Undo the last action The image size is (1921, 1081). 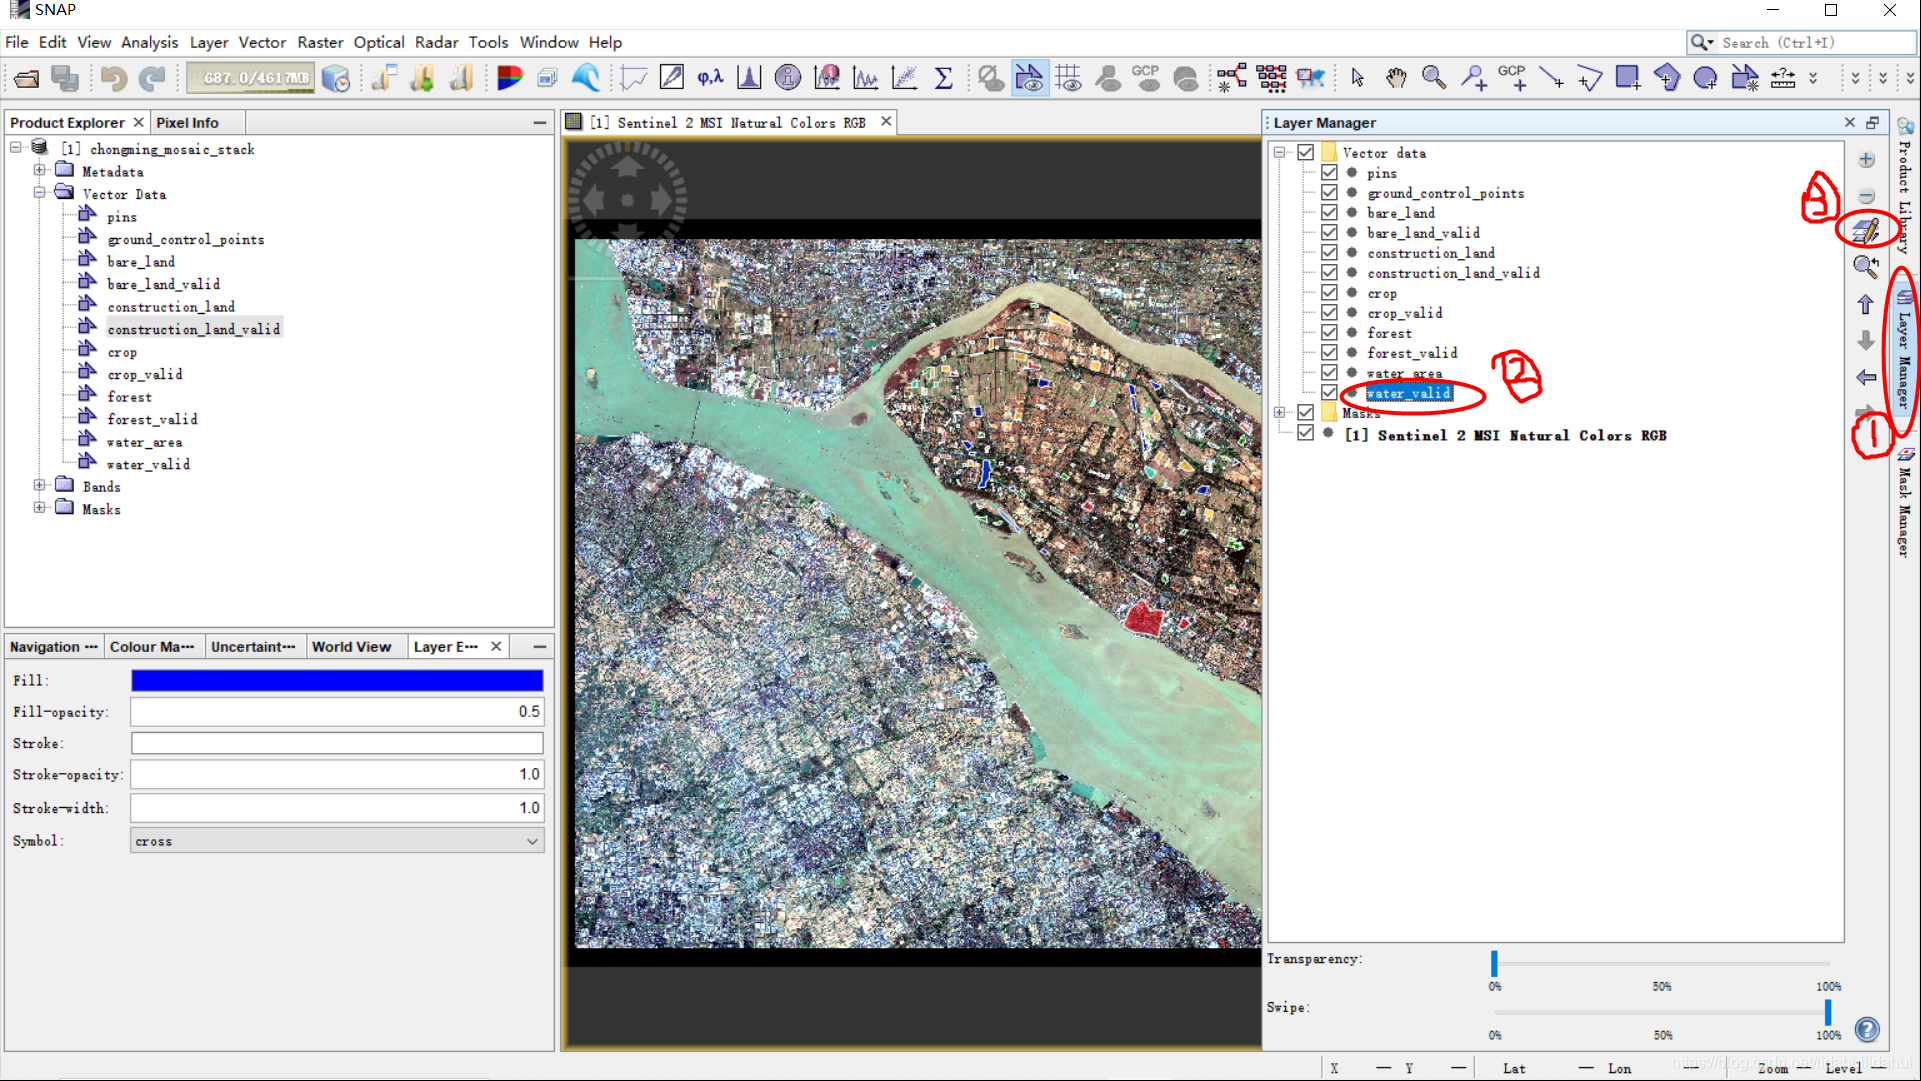coord(112,78)
